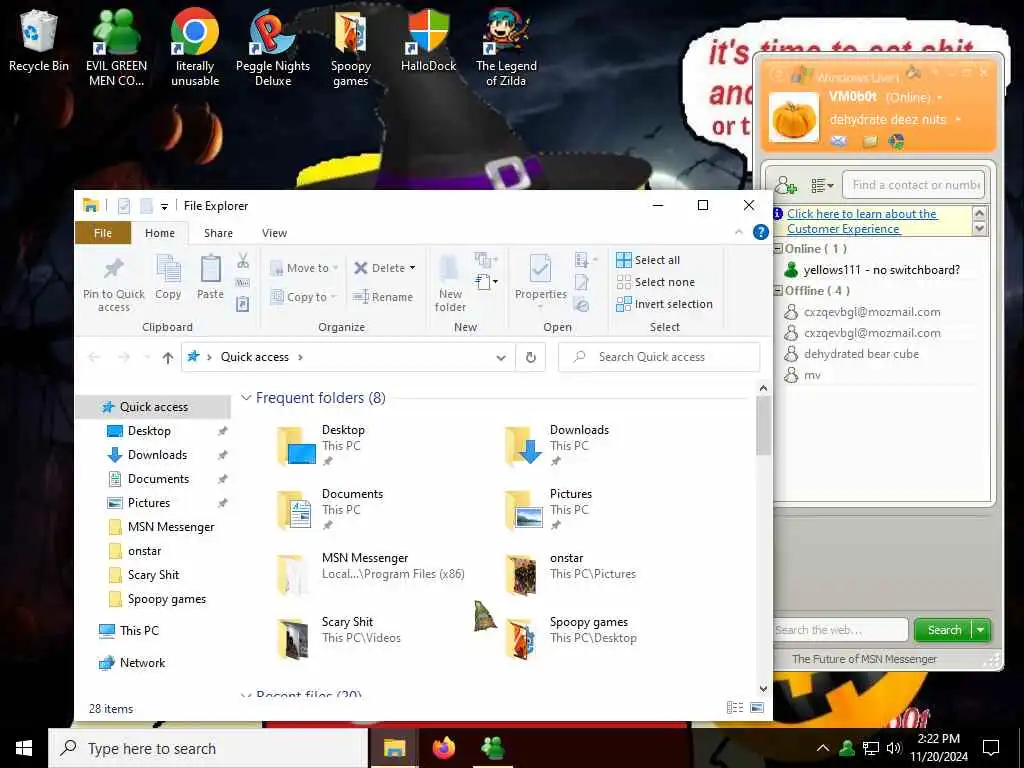Open the notification center icon
This screenshot has width=1024, height=768.
coord(991,748)
